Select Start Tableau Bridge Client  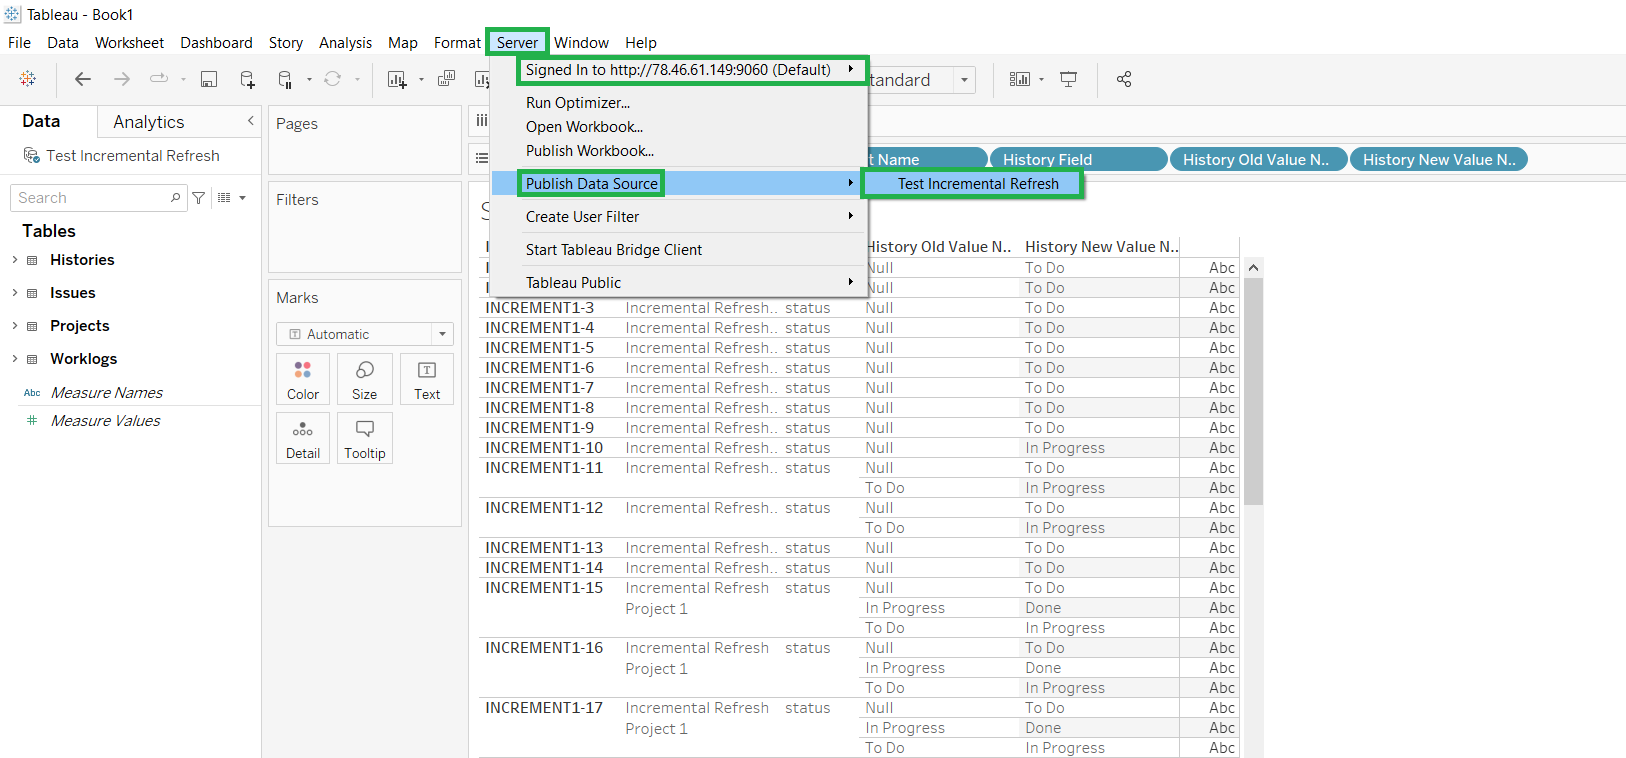[614, 250]
